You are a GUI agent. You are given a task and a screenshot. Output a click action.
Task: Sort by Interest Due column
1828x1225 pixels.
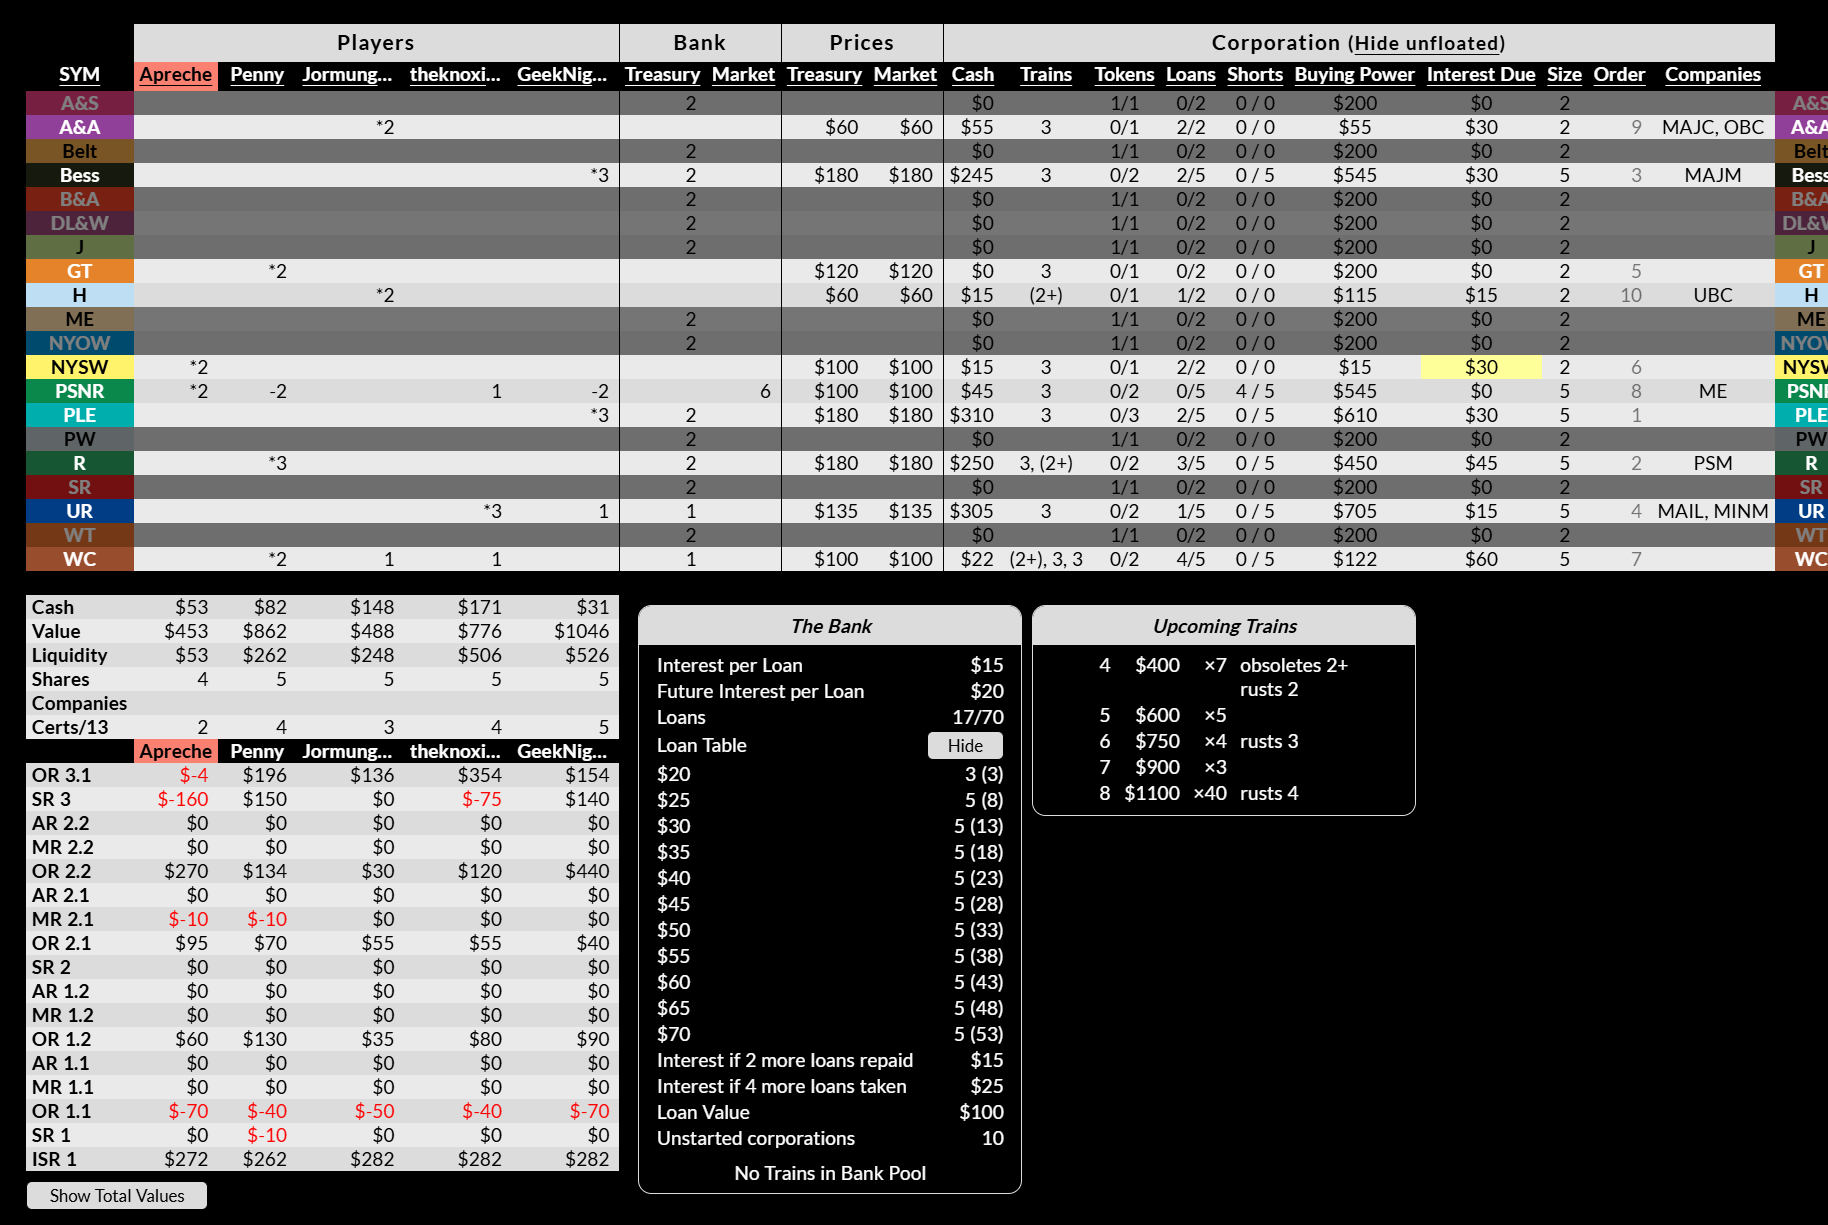point(1480,75)
